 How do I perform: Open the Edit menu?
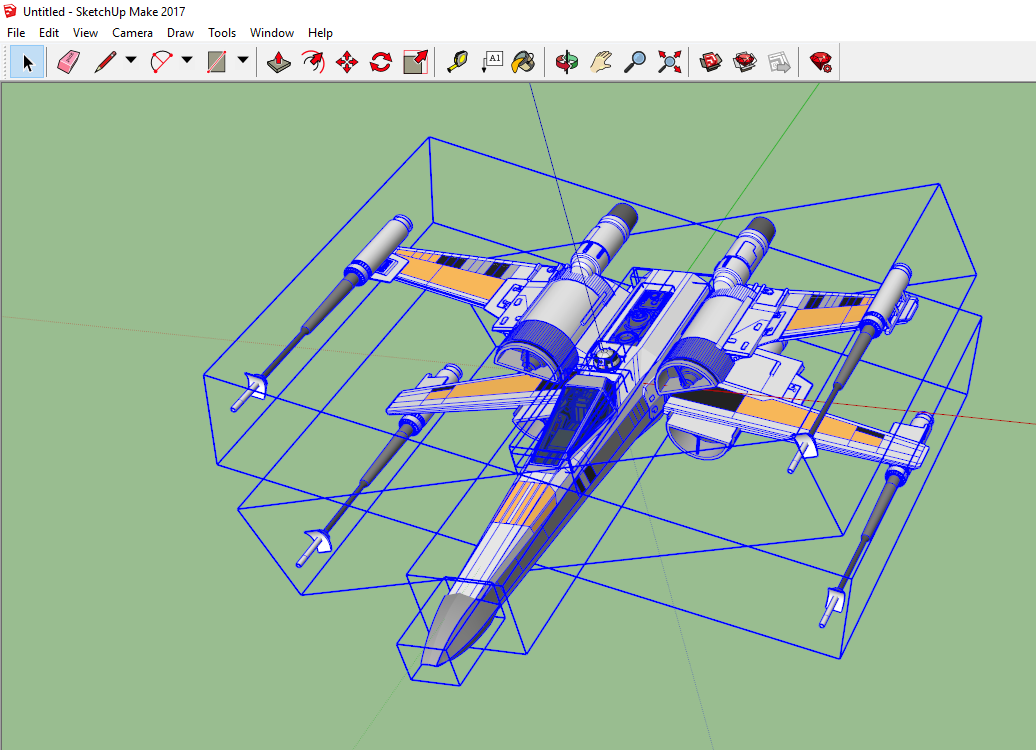[x=49, y=32]
